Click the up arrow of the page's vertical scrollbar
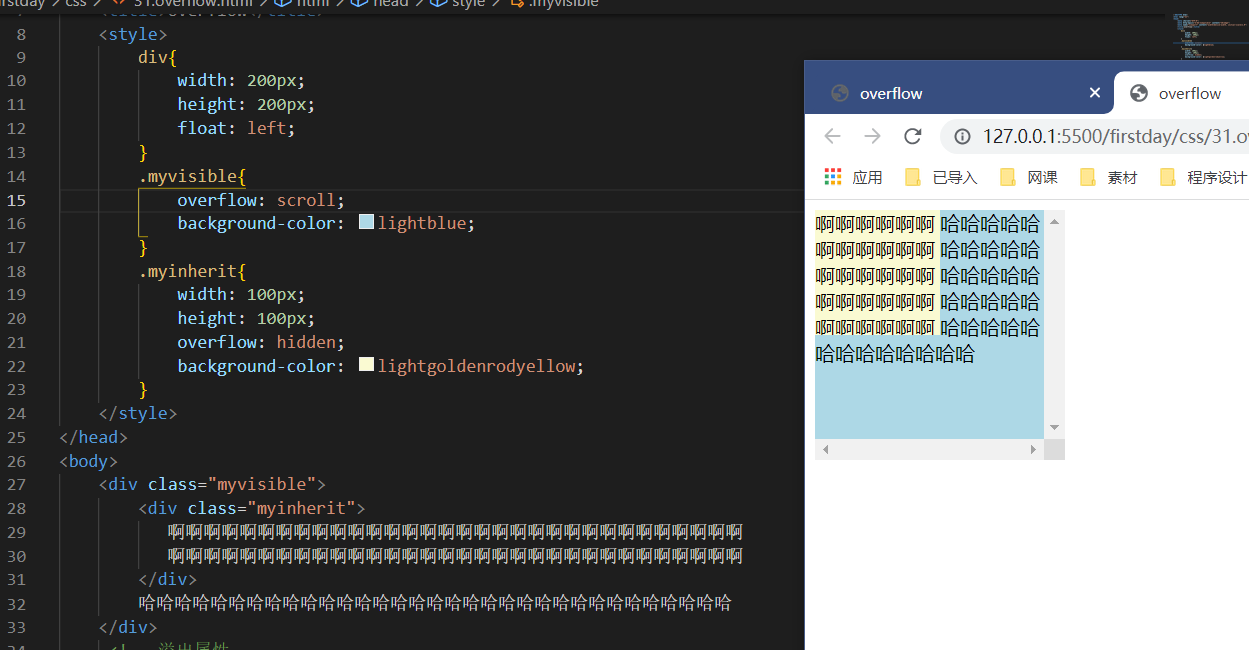The width and height of the screenshot is (1249, 650). pyautogui.click(x=1054, y=221)
